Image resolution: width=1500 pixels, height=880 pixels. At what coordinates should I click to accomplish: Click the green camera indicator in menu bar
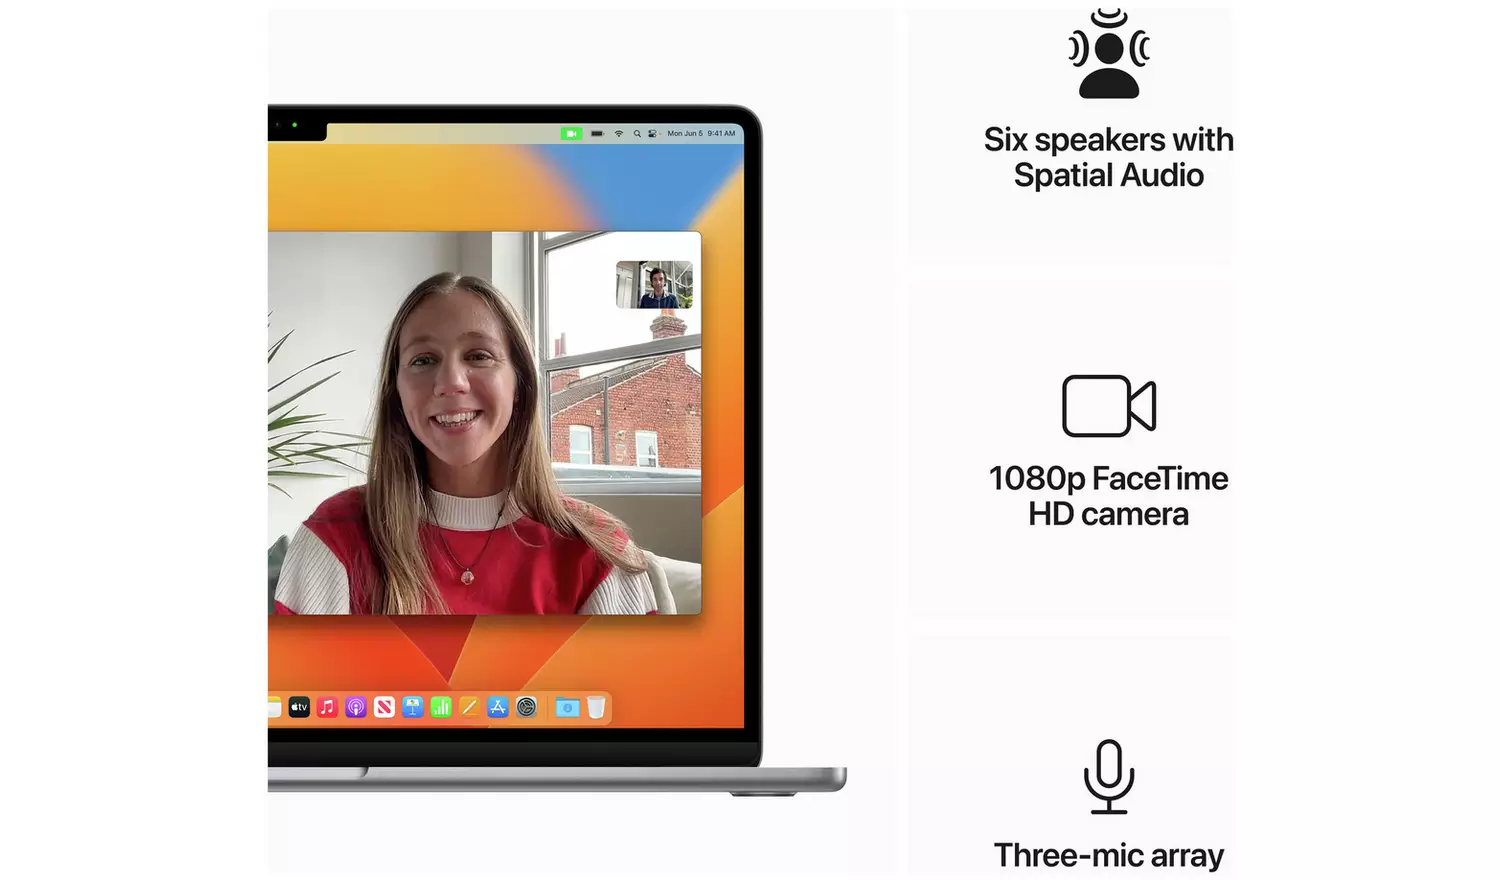pos(571,133)
